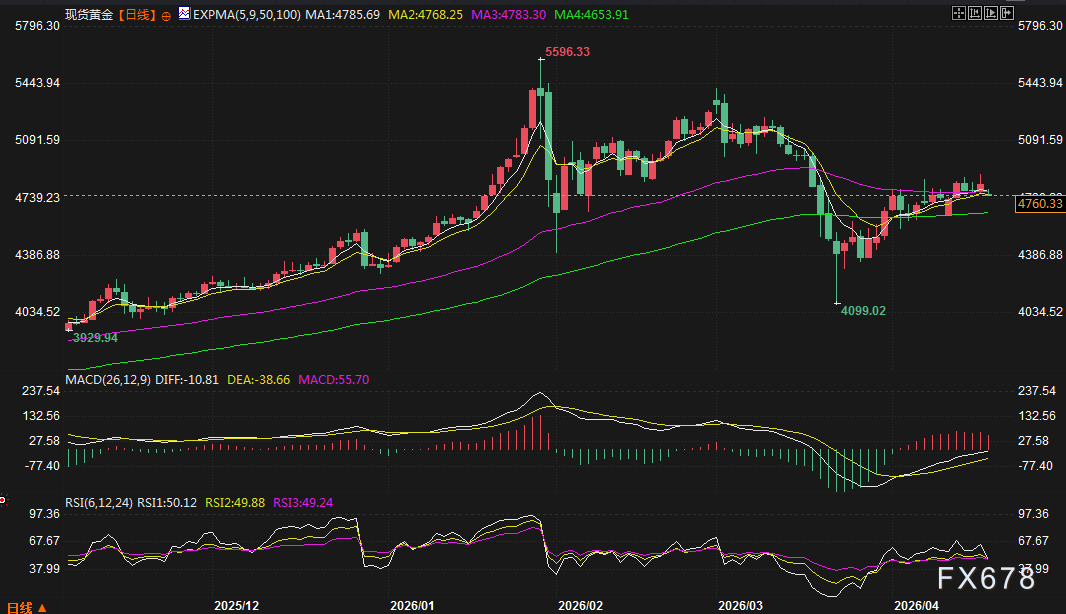Image resolution: width=1066 pixels, height=614 pixels.
Task: Click the current price tag 4760.33
Action: (1039, 204)
